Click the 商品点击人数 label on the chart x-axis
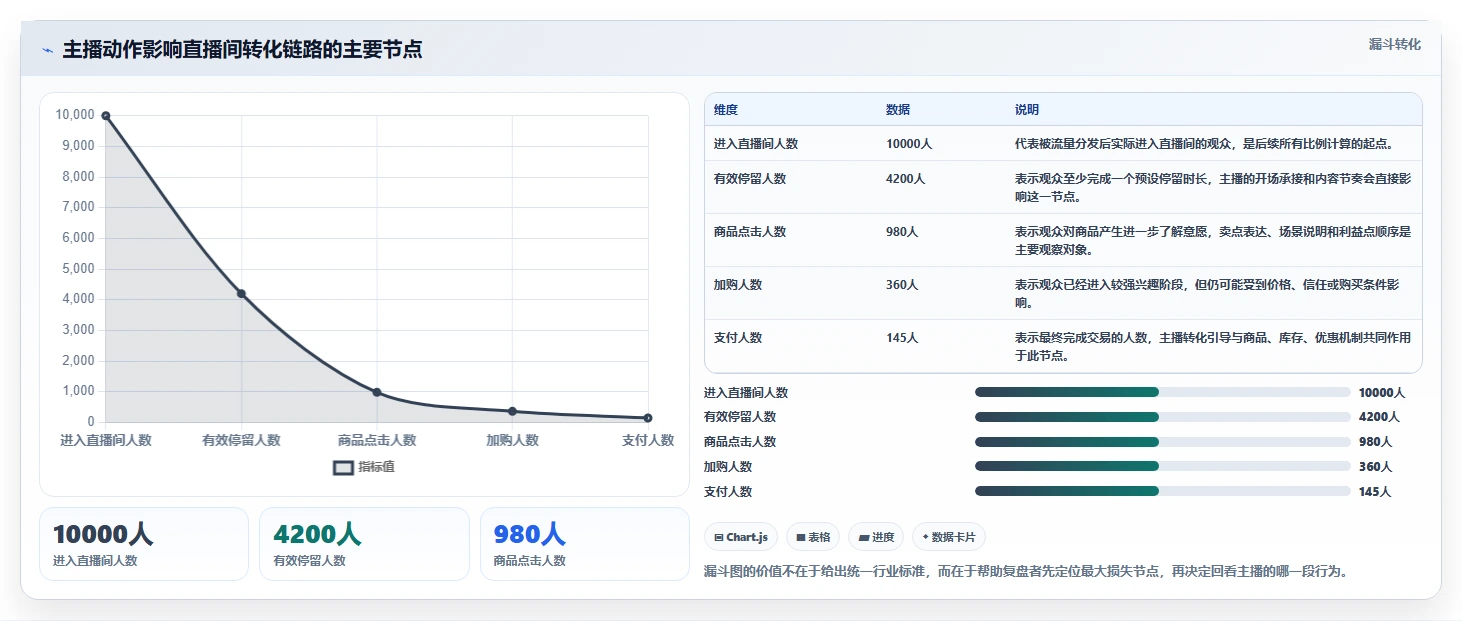This screenshot has width=1462, height=621. tap(377, 440)
